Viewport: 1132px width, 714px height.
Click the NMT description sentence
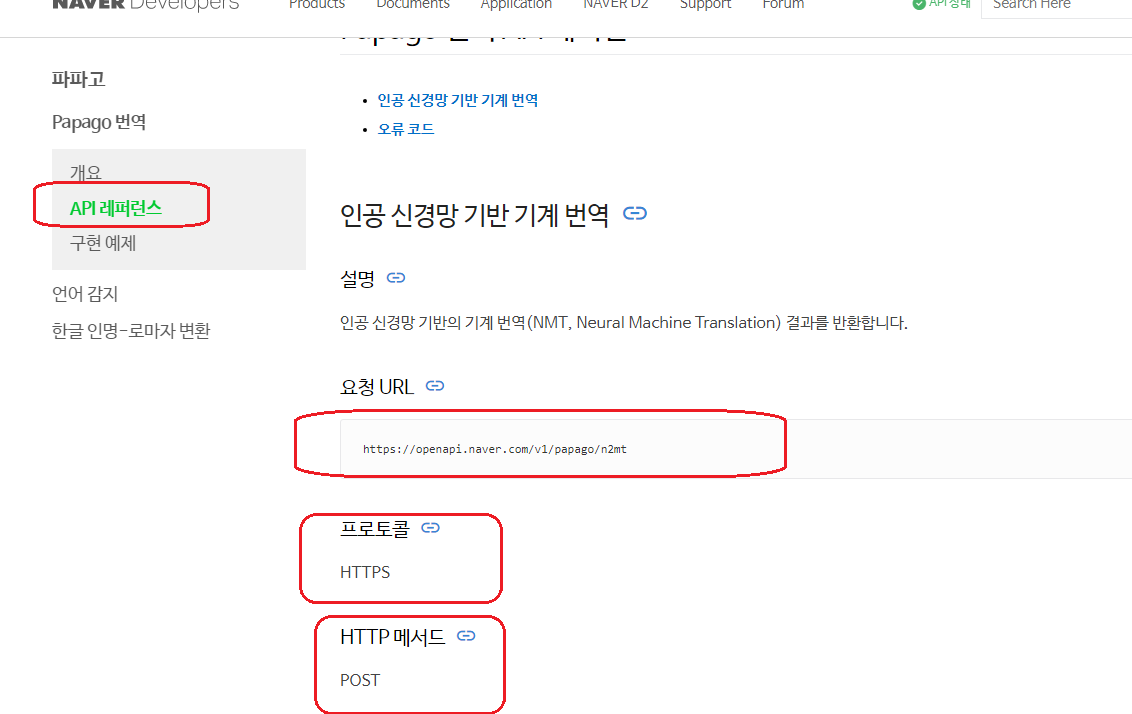click(623, 323)
